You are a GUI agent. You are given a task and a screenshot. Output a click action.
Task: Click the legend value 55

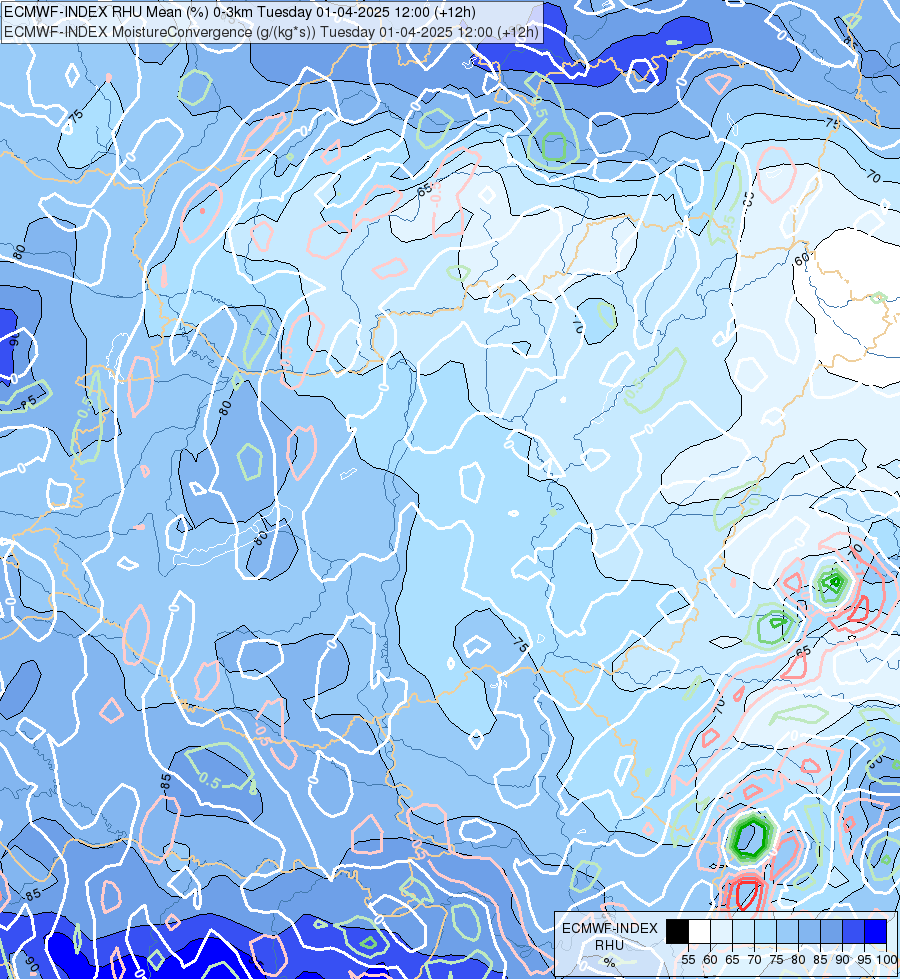688,960
